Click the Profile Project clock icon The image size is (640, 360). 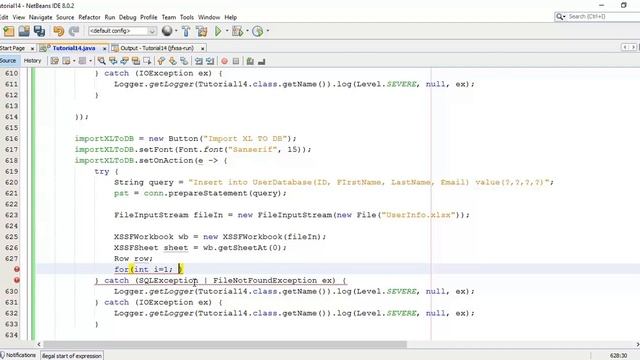pyautogui.click(x=258, y=31)
